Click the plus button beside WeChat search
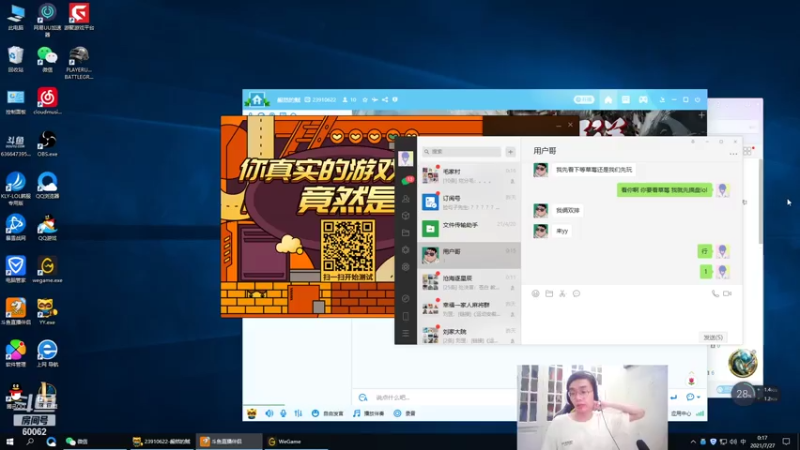 (x=510, y=152)
